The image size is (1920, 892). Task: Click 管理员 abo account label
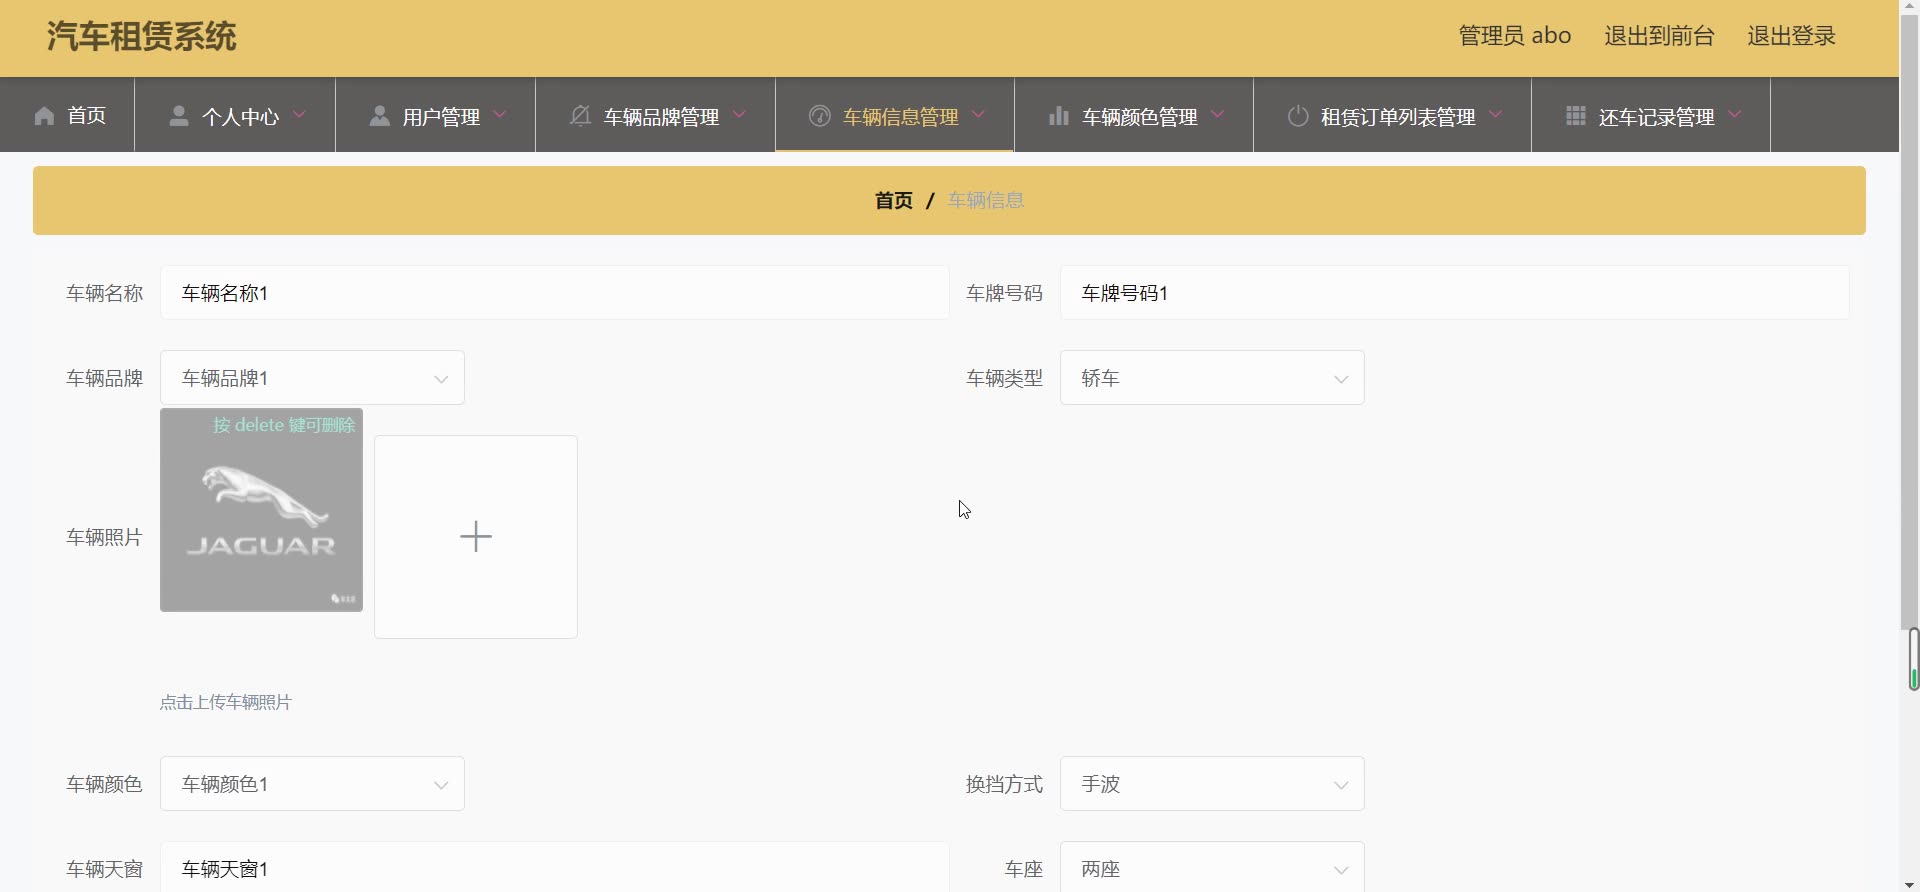pyautogui.click(x=1515, y=36)
